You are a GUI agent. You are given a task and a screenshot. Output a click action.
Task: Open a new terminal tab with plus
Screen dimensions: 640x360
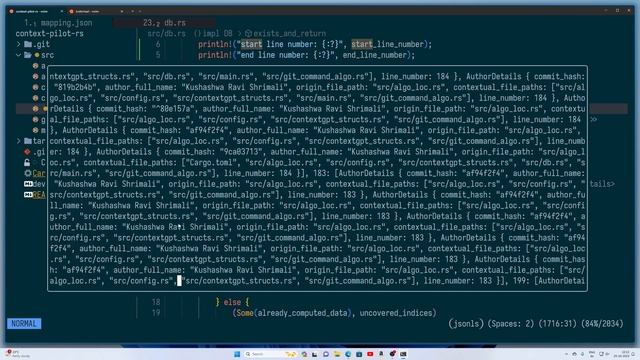point(132,11)
